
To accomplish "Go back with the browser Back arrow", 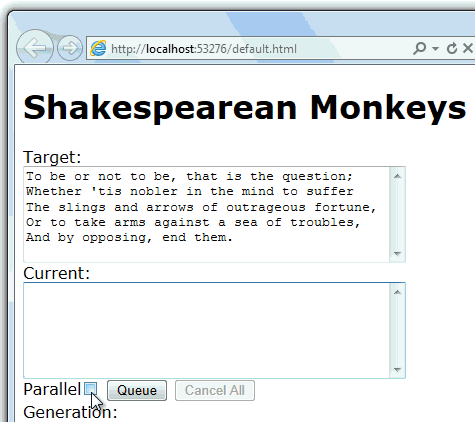I will click(34, 48).
